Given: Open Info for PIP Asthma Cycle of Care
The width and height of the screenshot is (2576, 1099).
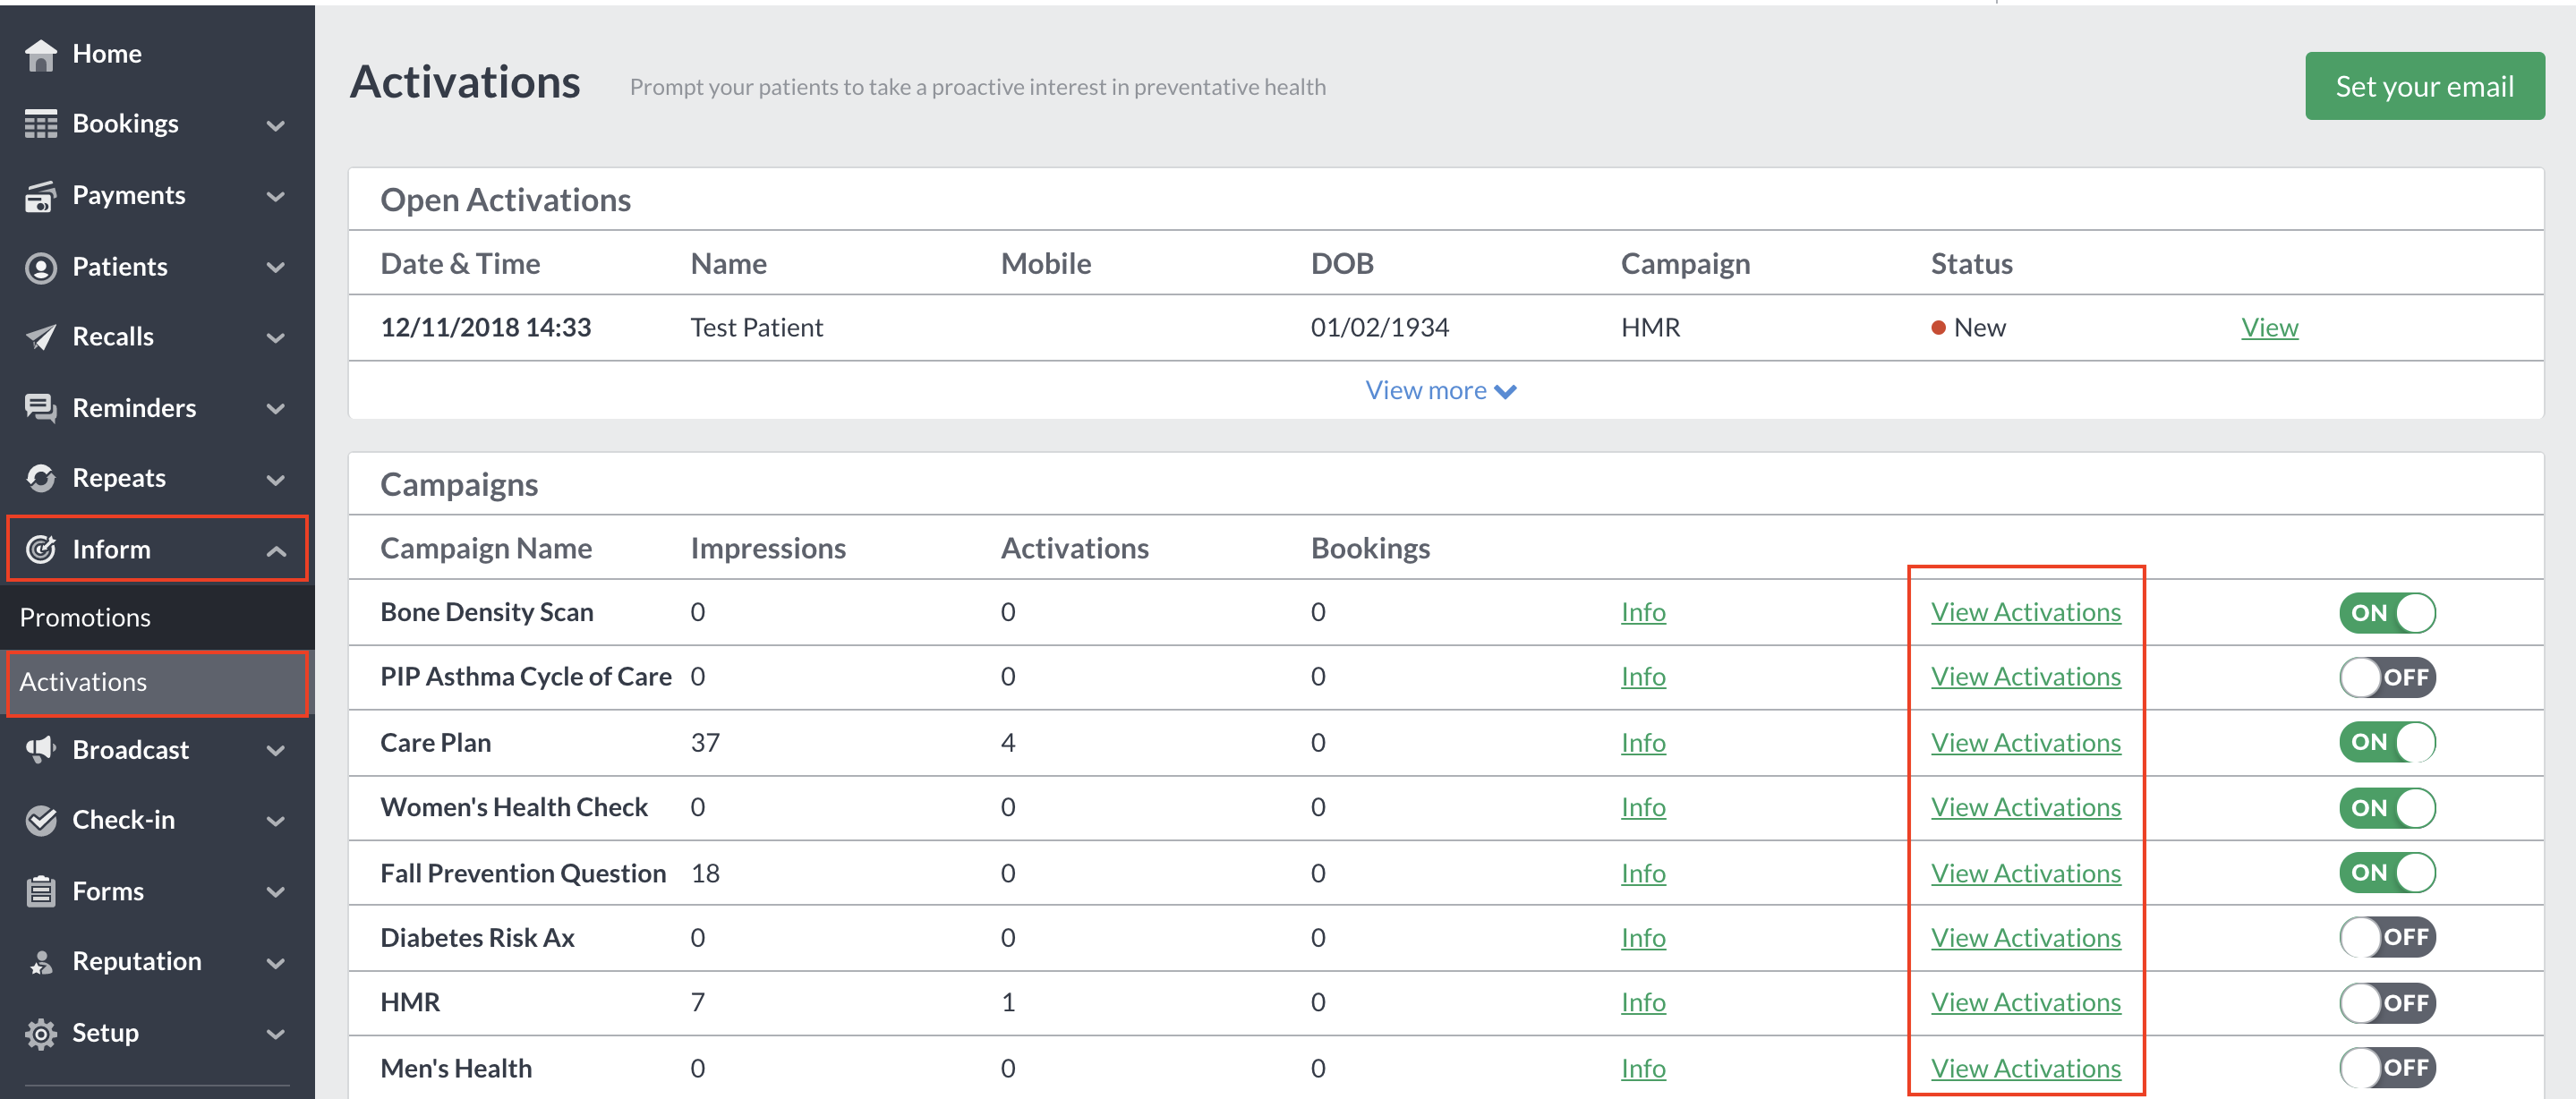Looking at the screenshot, I should pyautogui.click(x=1643, y=677).
